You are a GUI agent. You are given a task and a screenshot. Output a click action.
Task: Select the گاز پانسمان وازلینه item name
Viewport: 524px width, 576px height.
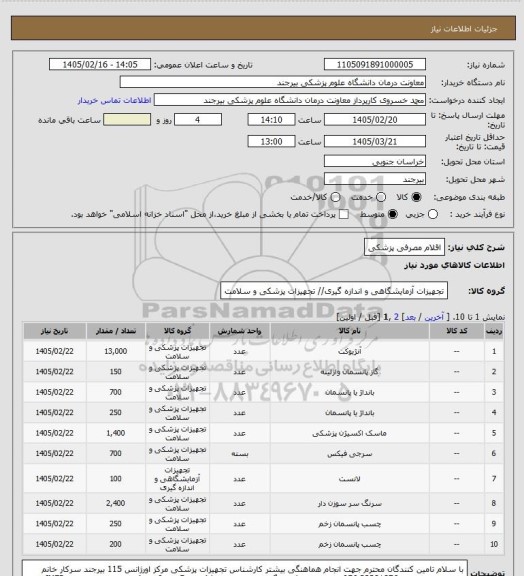[349, 372]
